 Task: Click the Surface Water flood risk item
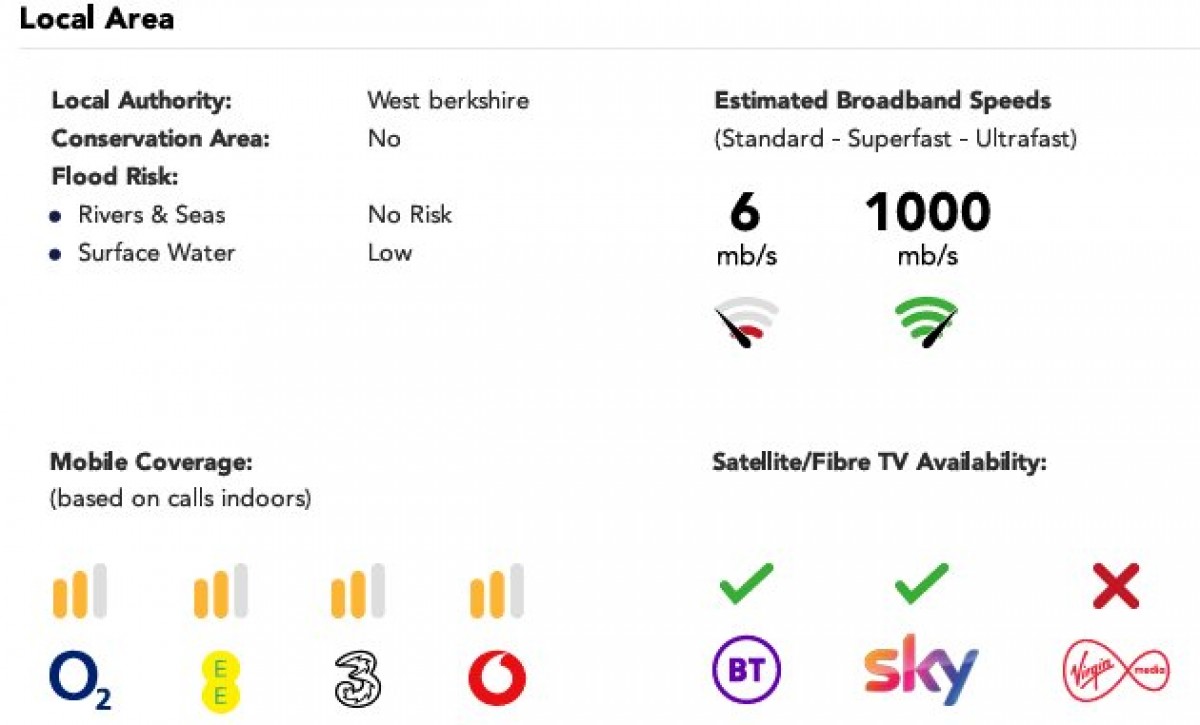click(x=157, y=252)
